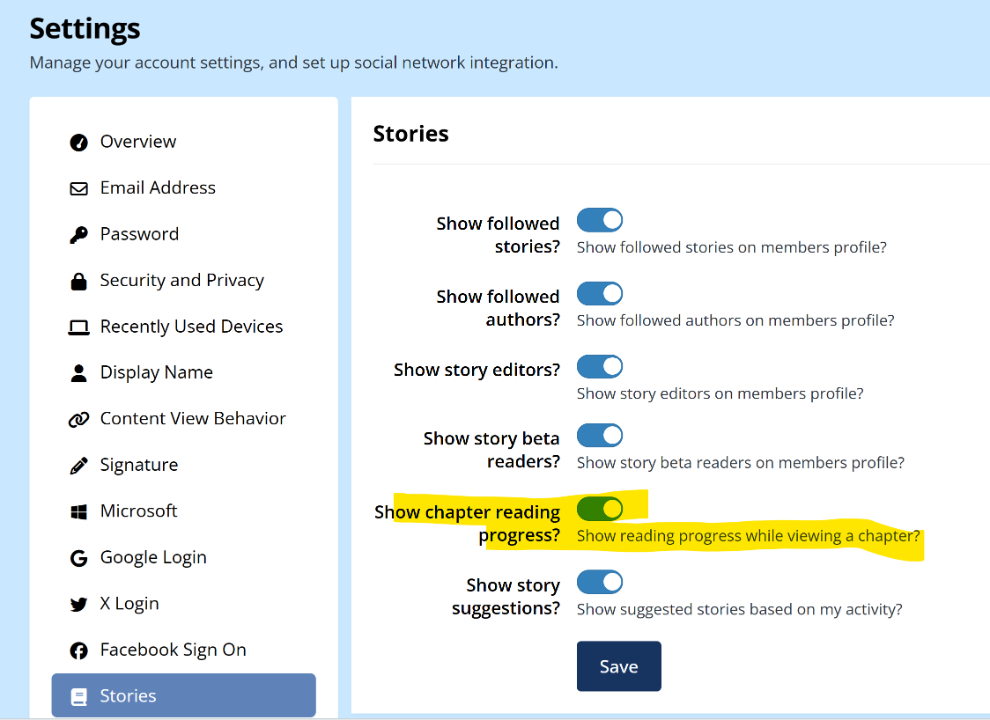
Task: Click the Security and Privacy lock icon
Action: click(78, 281)
